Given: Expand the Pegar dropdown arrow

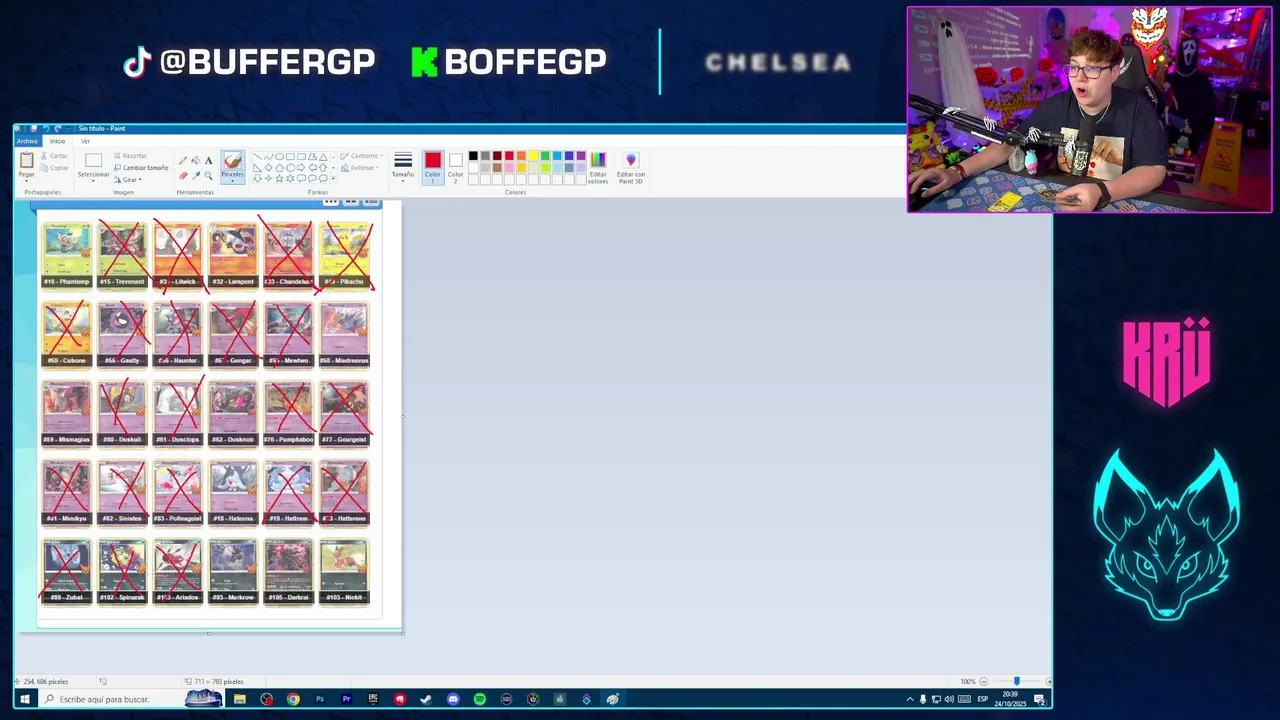Looking at the screenshot, I should (x=26, y=181).
